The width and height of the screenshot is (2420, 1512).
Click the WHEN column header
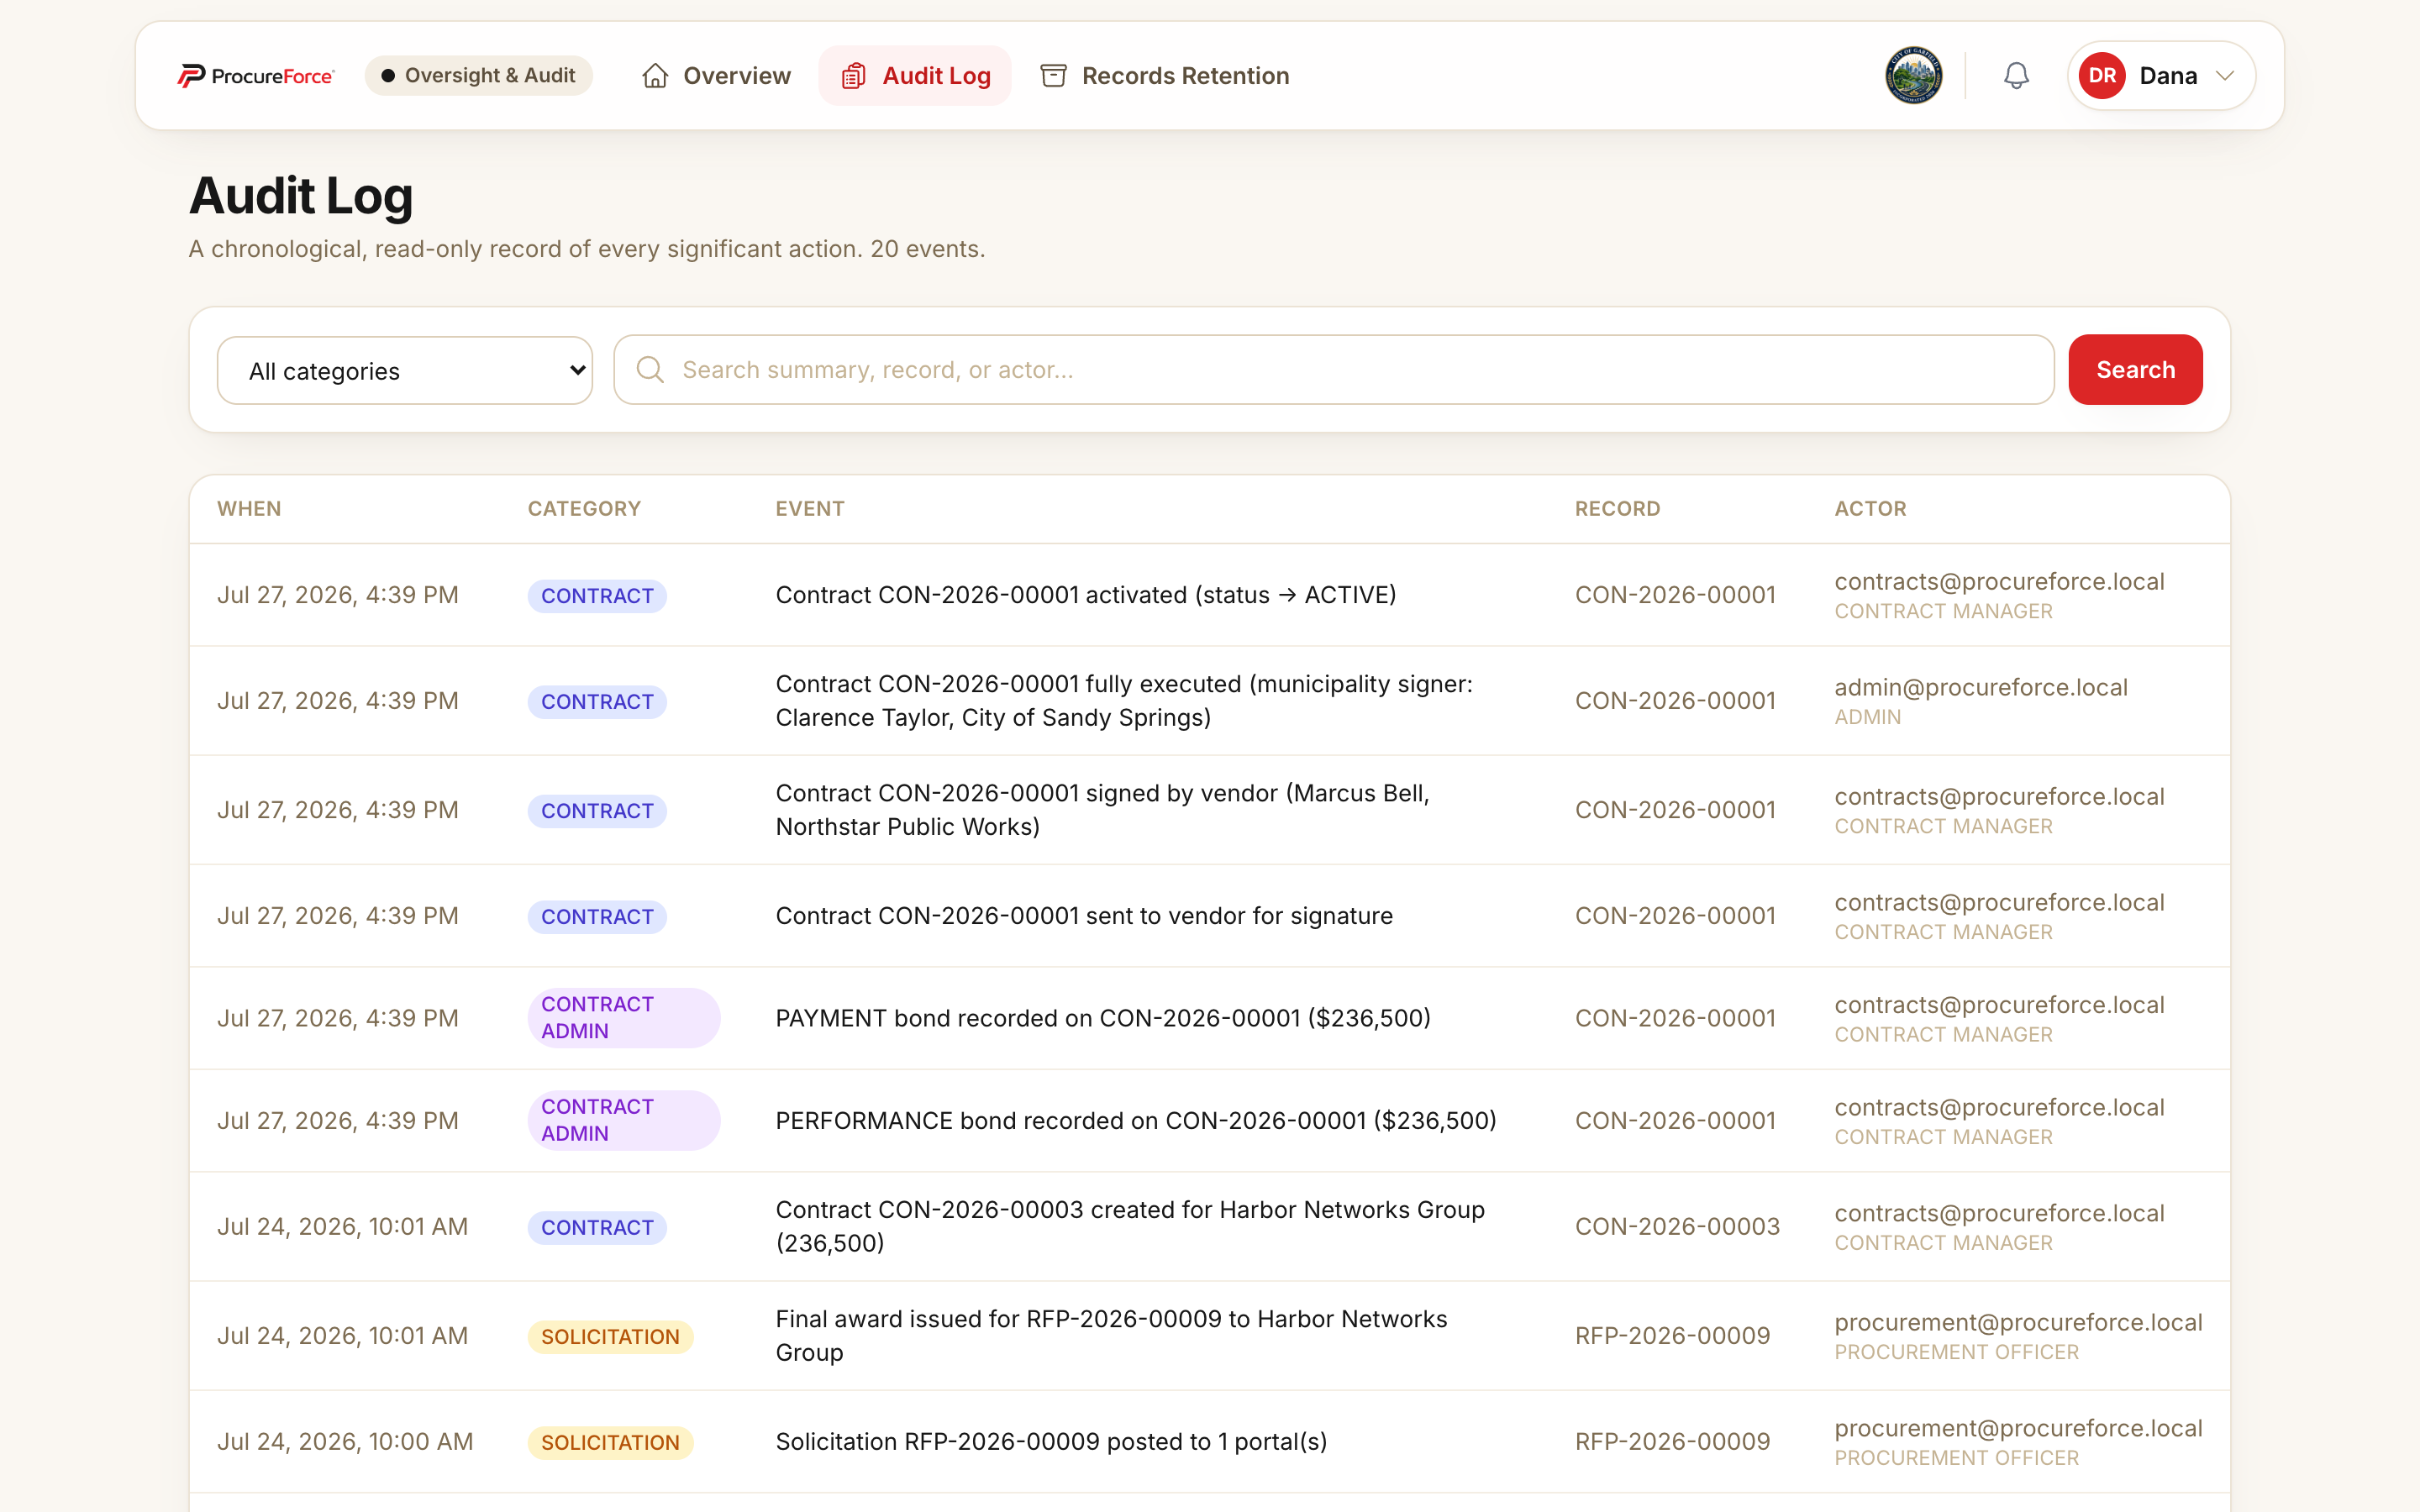click(x=249, y=509)
